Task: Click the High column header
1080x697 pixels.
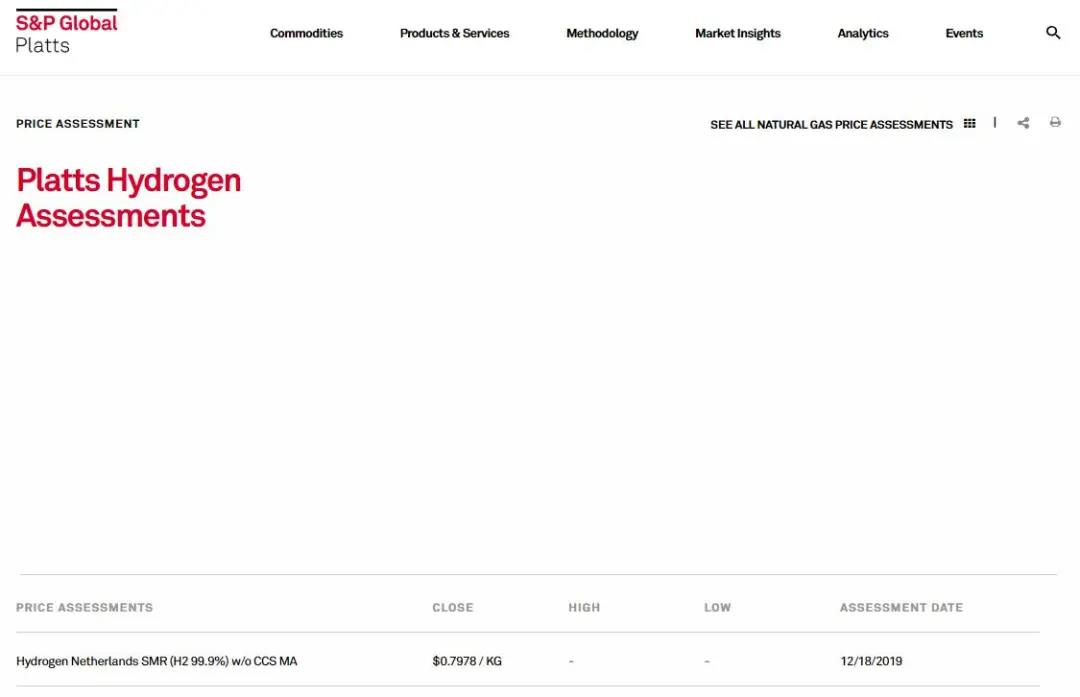Action: 584,607
